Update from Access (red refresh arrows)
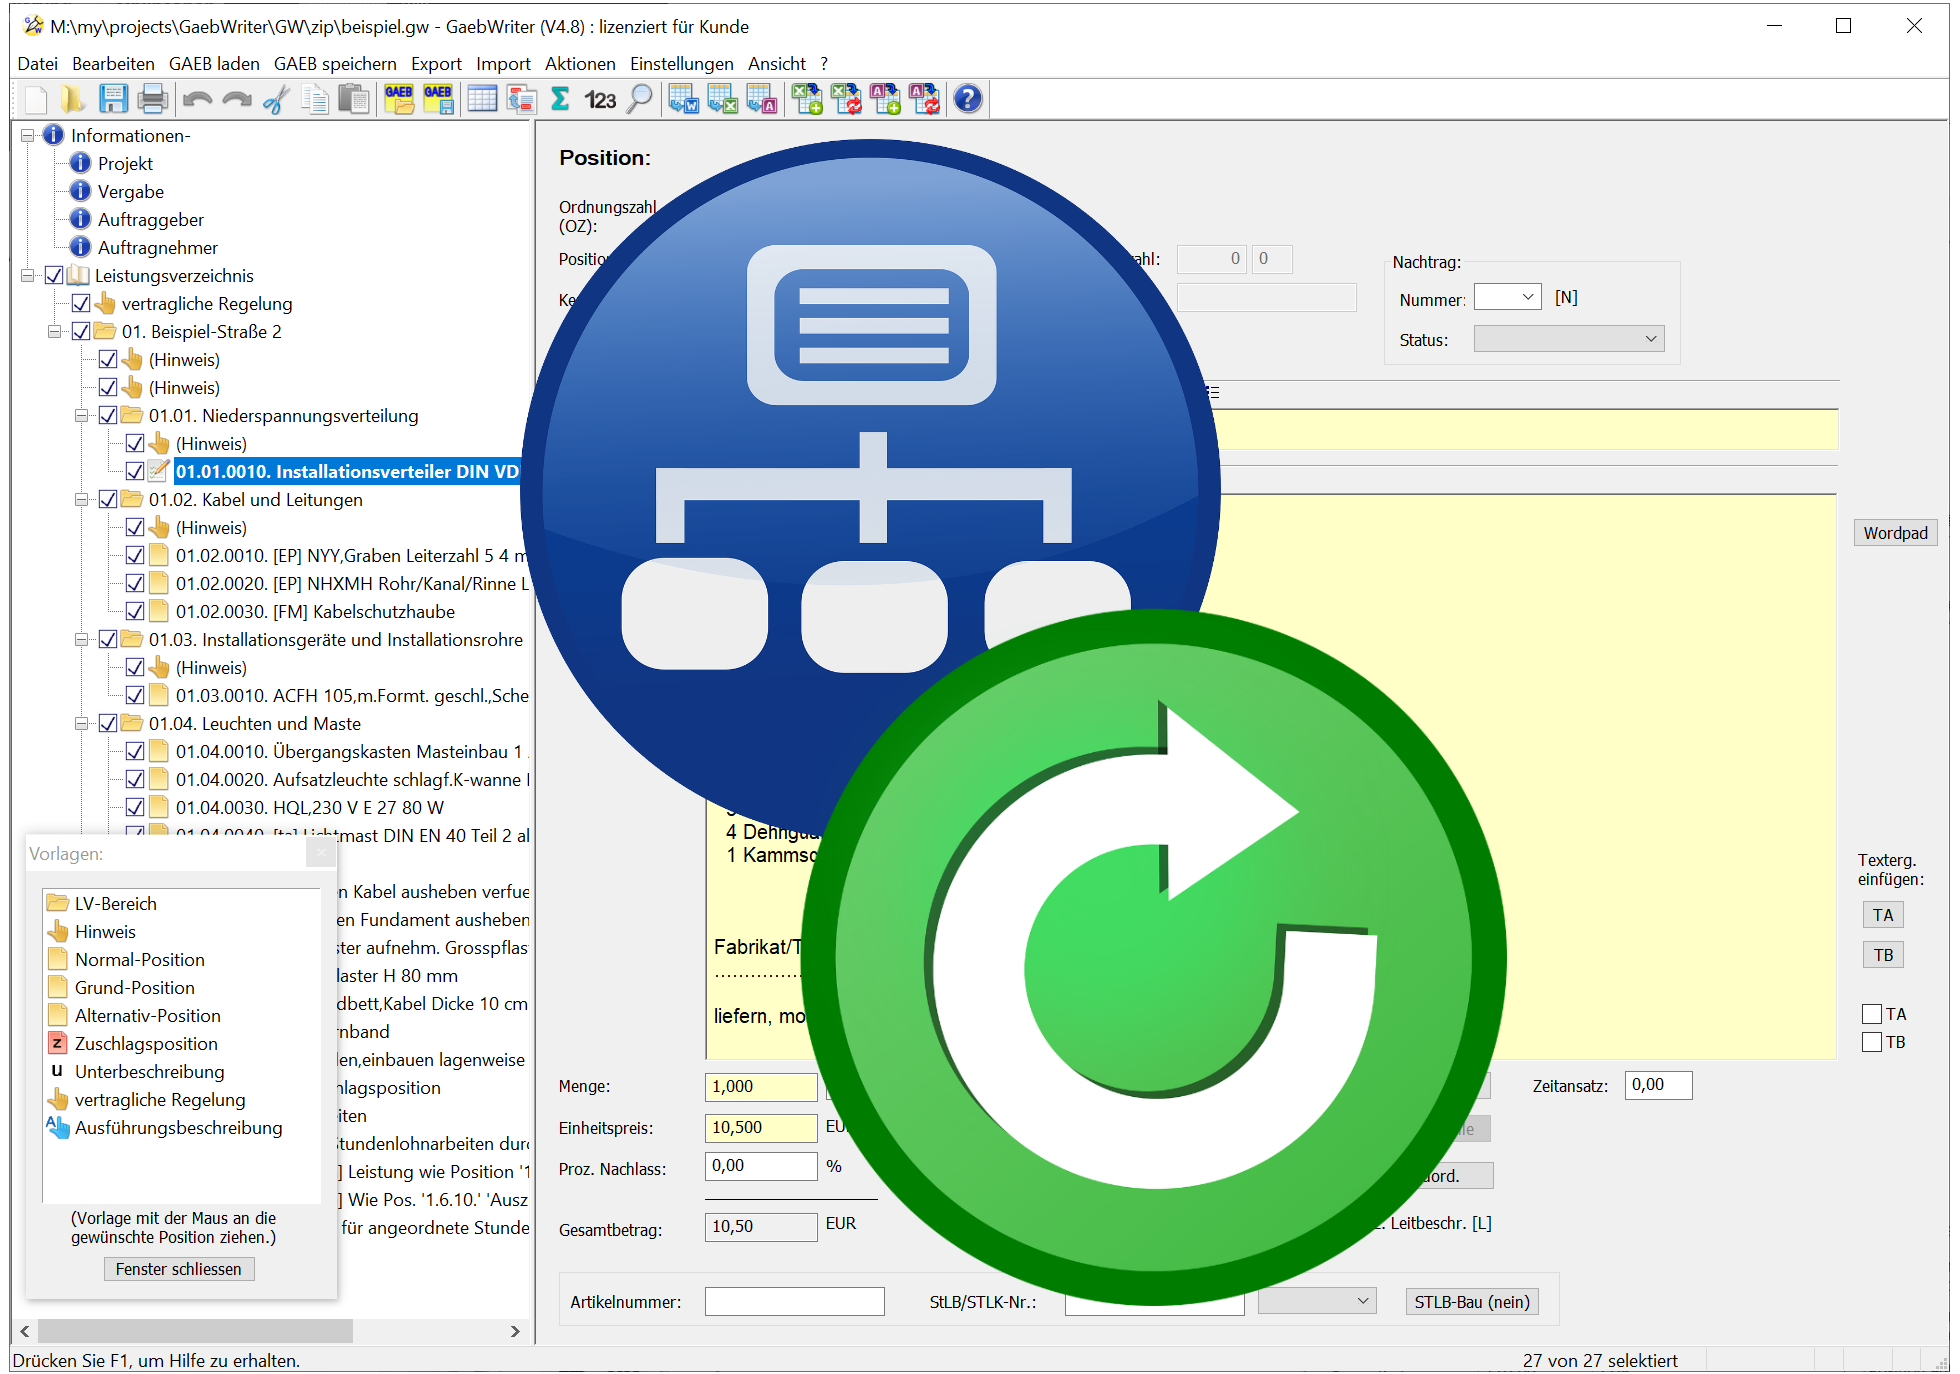Screen dimensions: 1960x1374 (924, 99)
